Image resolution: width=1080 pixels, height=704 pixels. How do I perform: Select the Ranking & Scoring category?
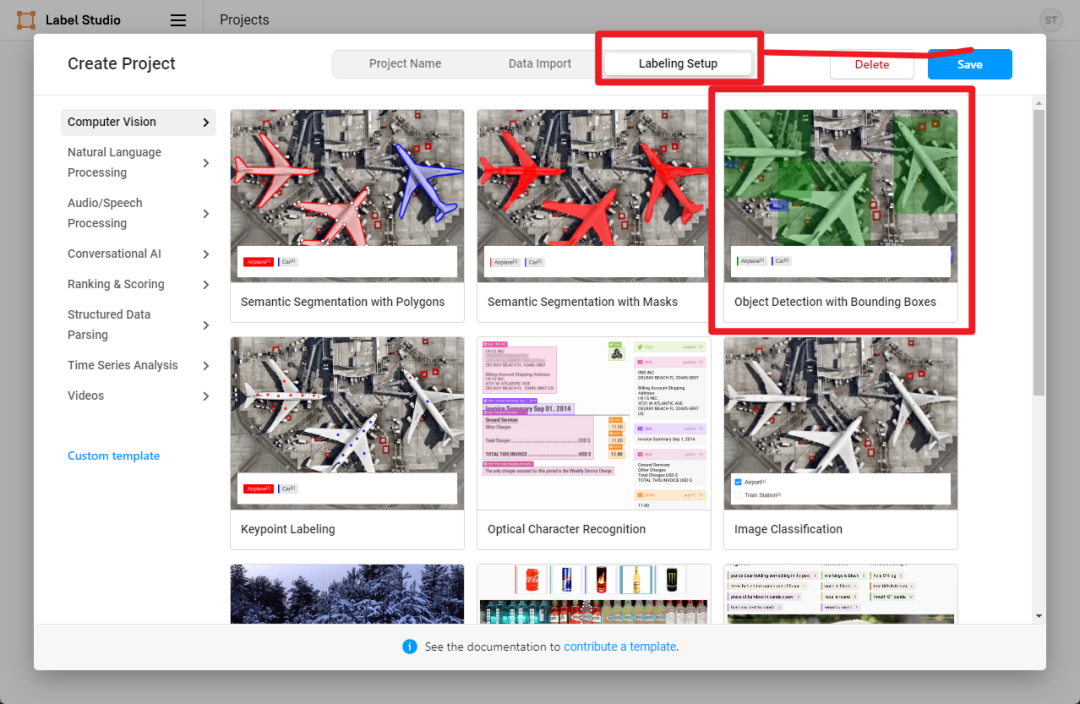[x=138, y=284]
